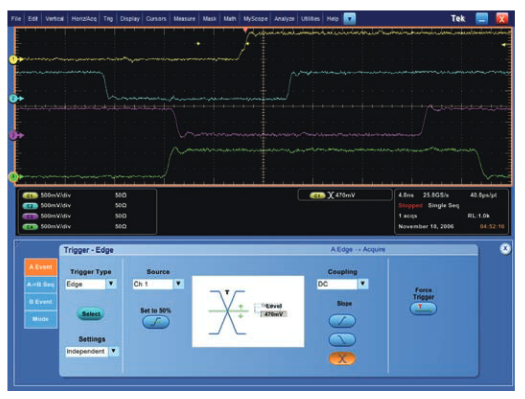Select either-edge slope button

342,358
